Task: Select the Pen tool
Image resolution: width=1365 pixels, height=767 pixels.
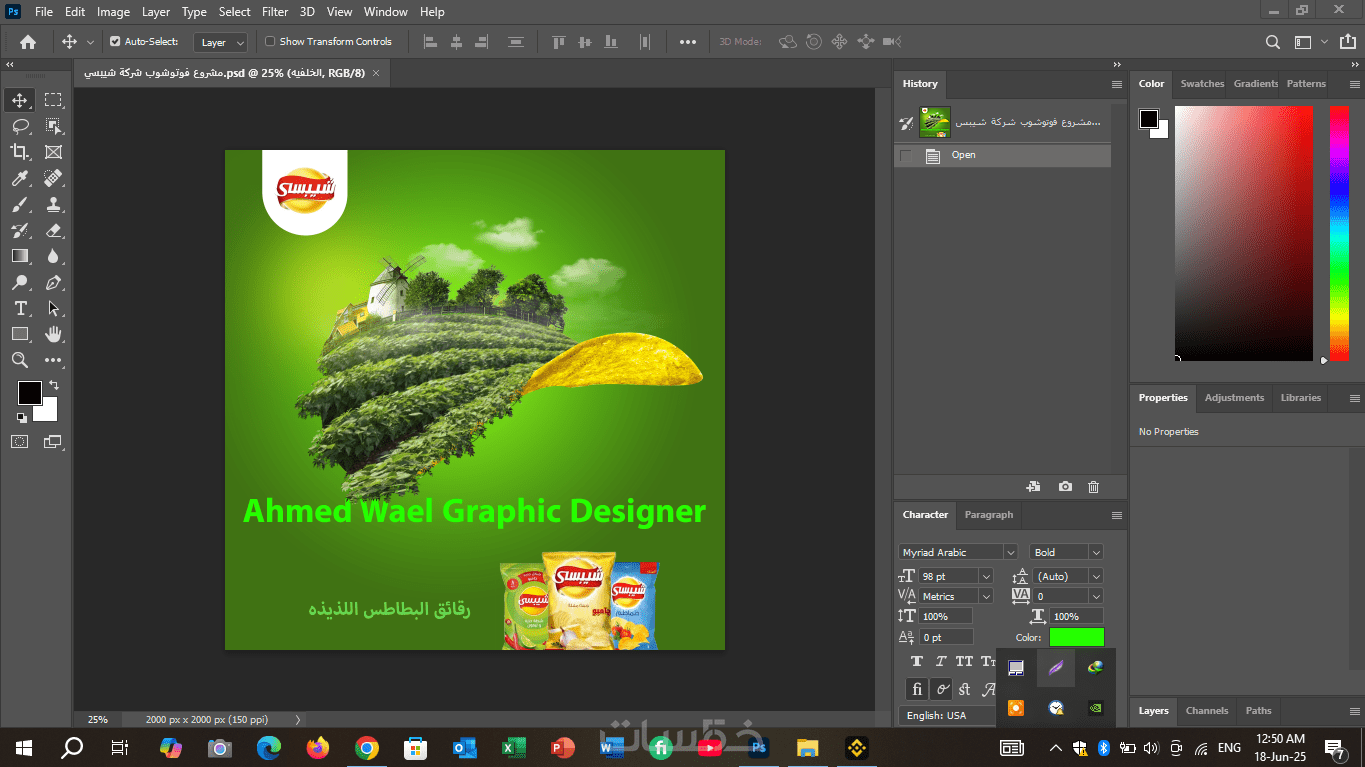Action: 53,282
